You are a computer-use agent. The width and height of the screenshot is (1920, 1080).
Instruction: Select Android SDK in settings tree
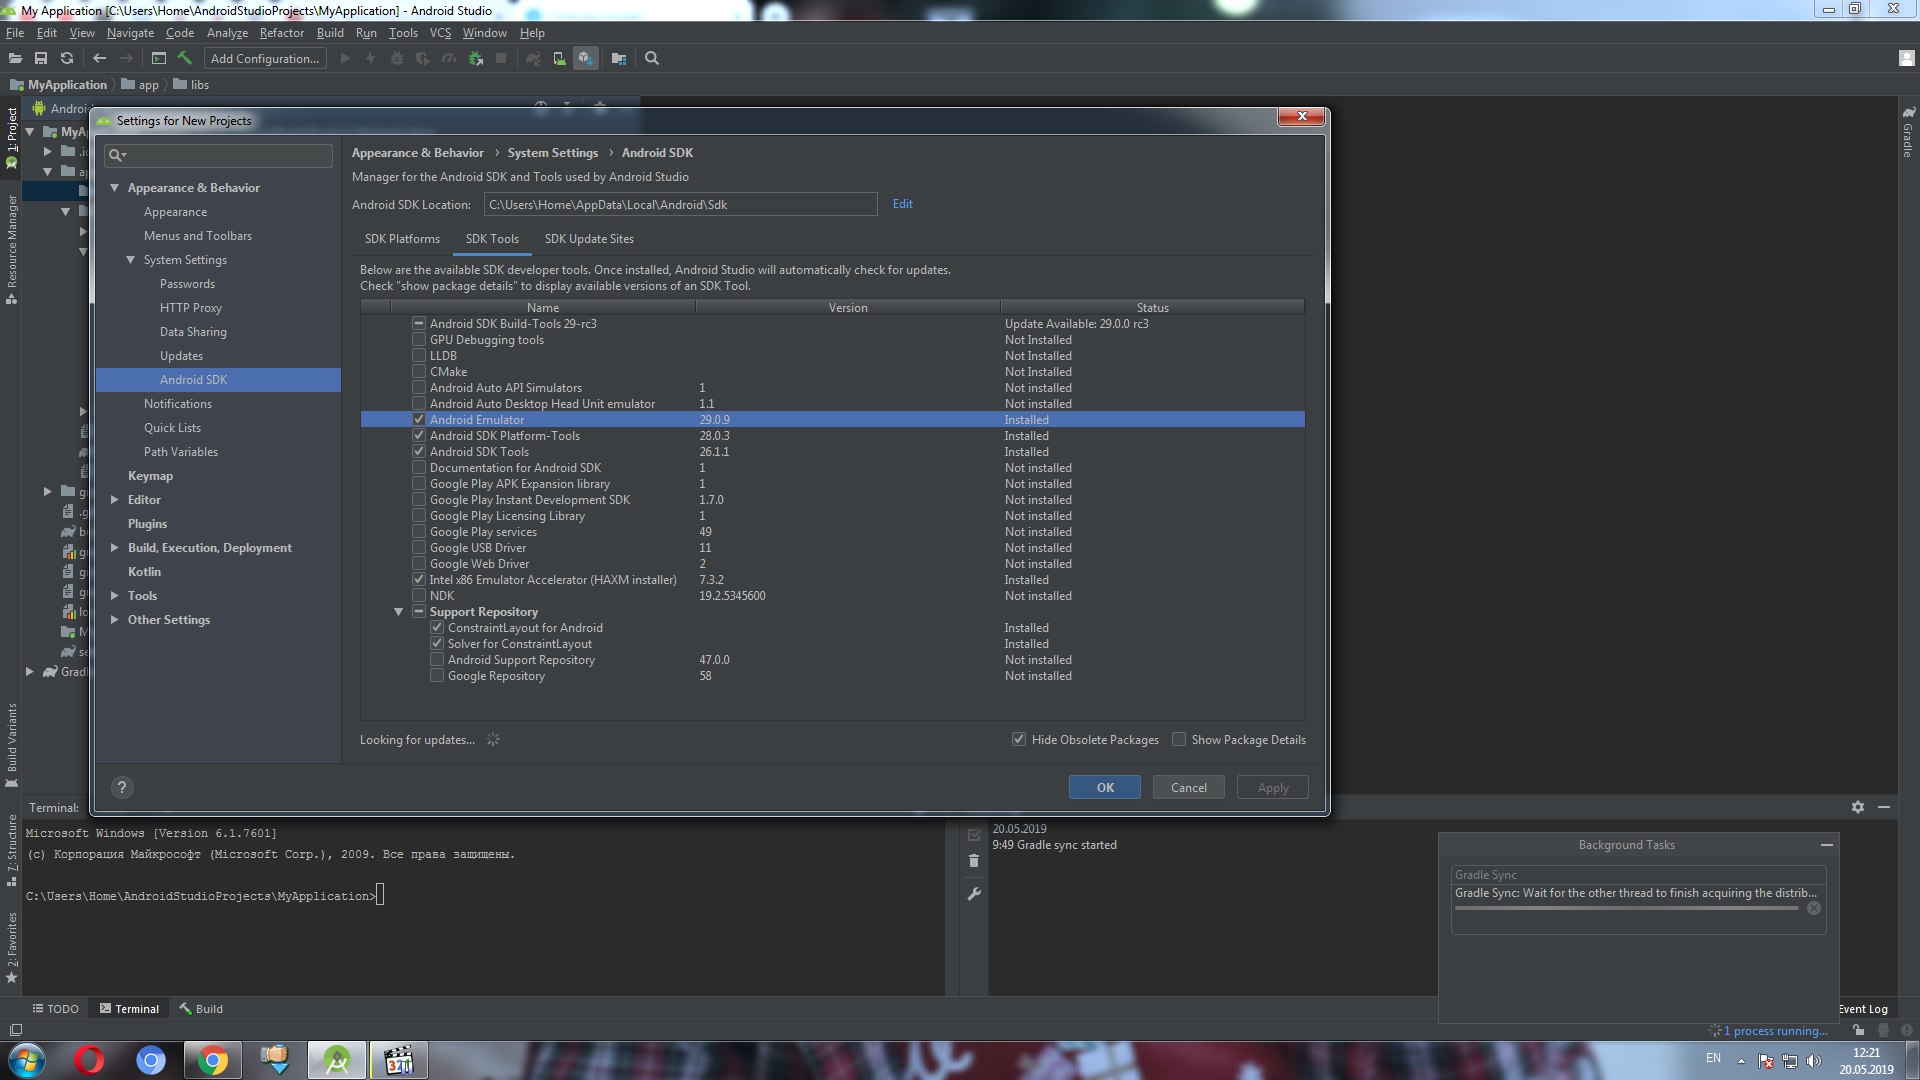[218, 380]
